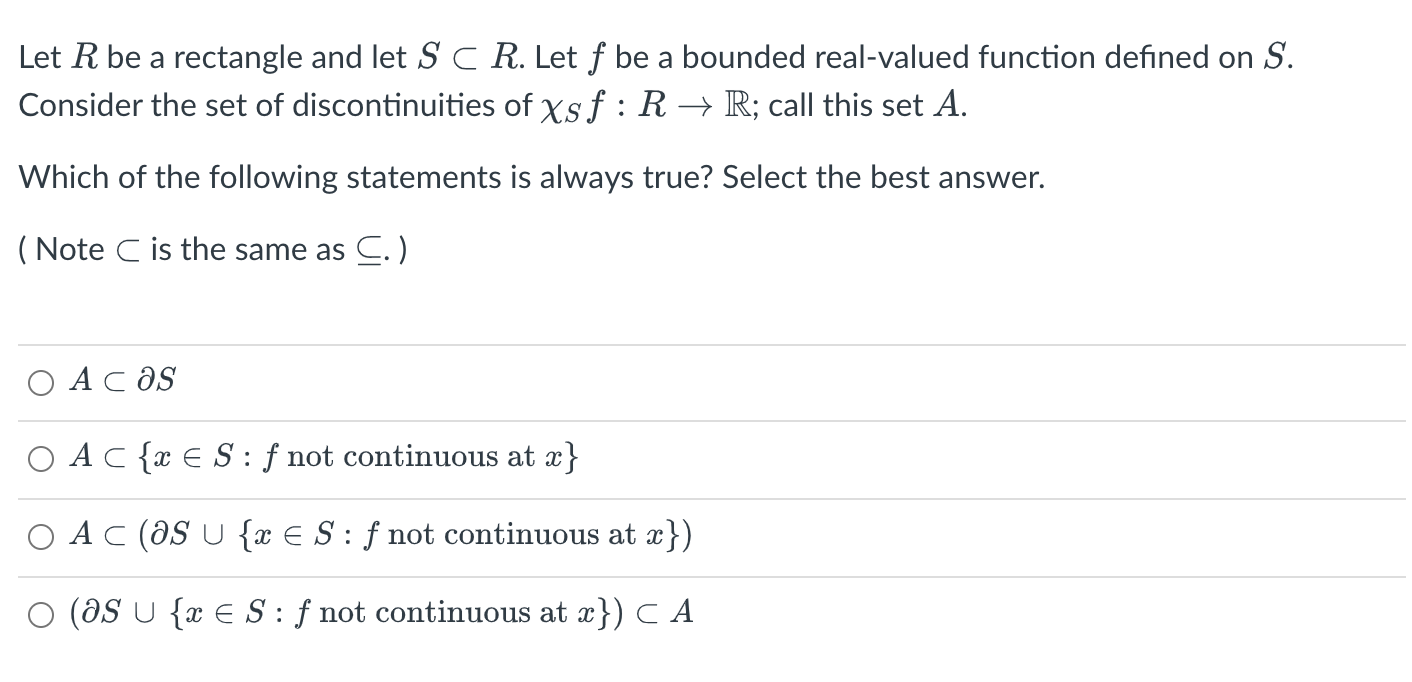Click the note explaining ⊂ equals ⊆

(x=210, y=249)
